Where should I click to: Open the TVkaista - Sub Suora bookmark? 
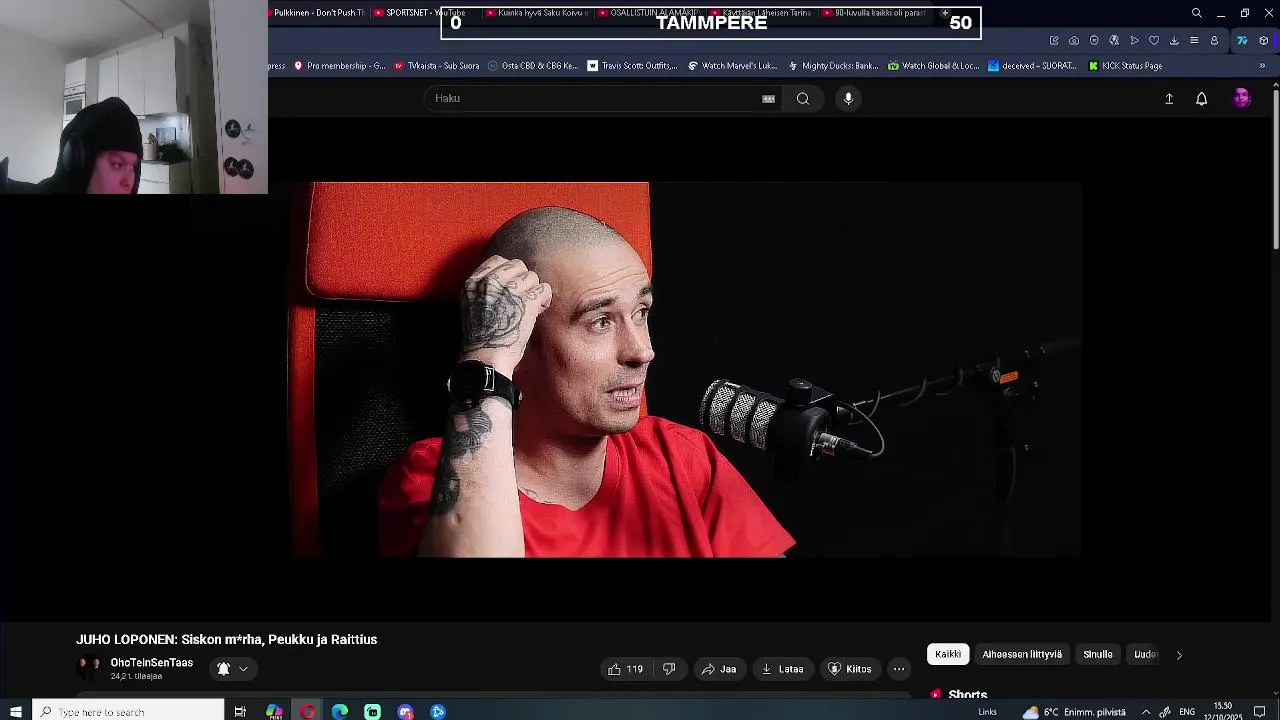pos(437,66)
